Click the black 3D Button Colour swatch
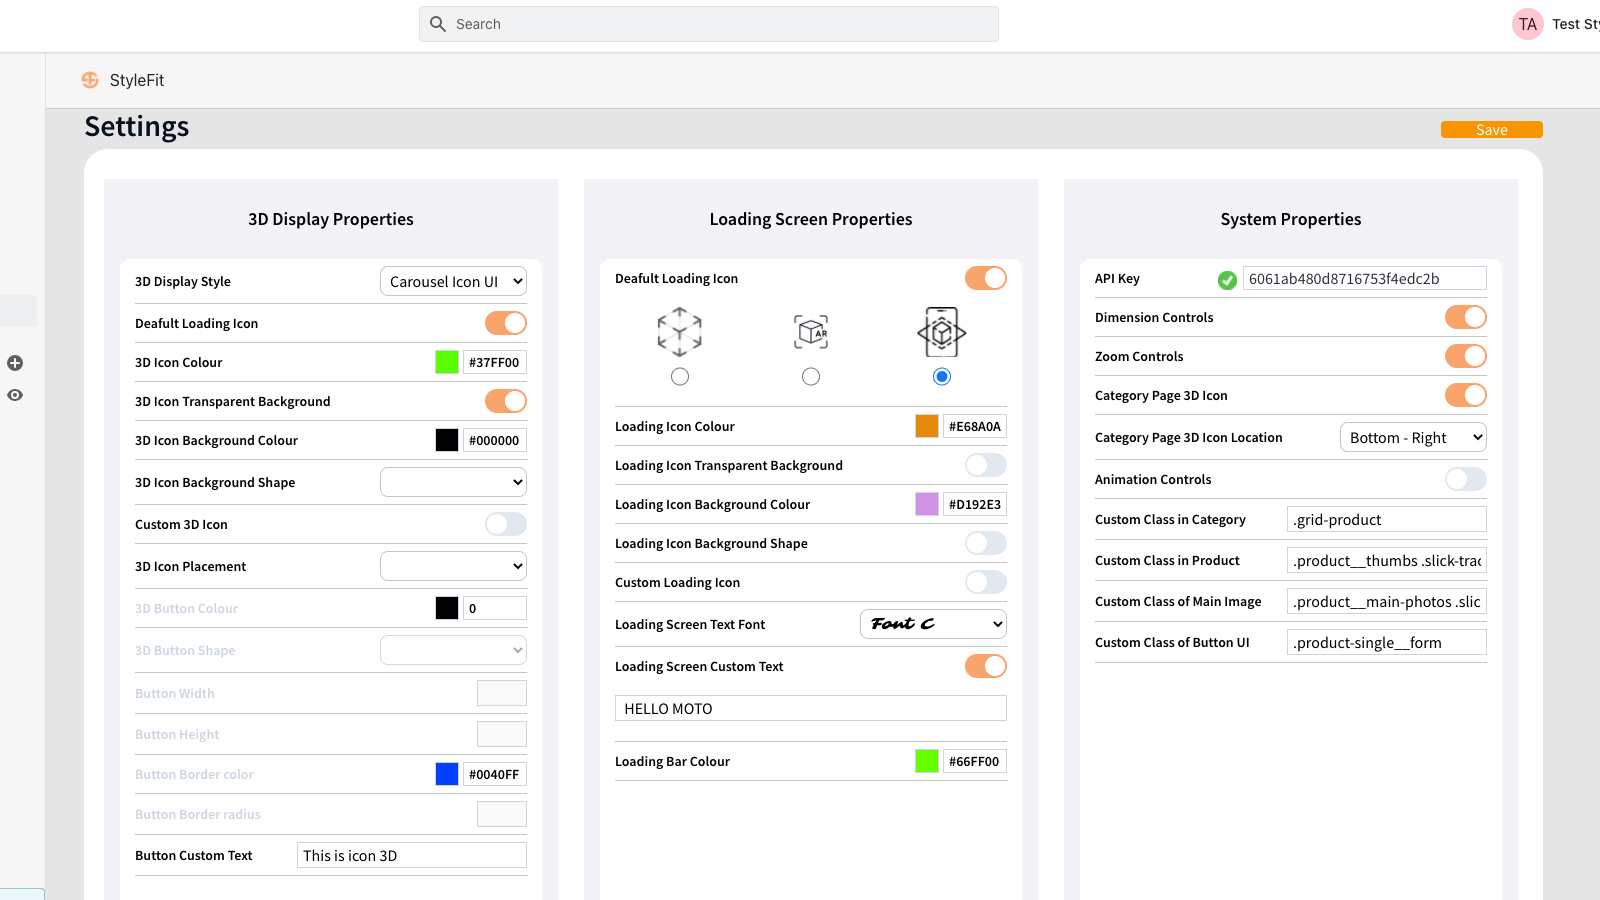 tap(447, 608)
